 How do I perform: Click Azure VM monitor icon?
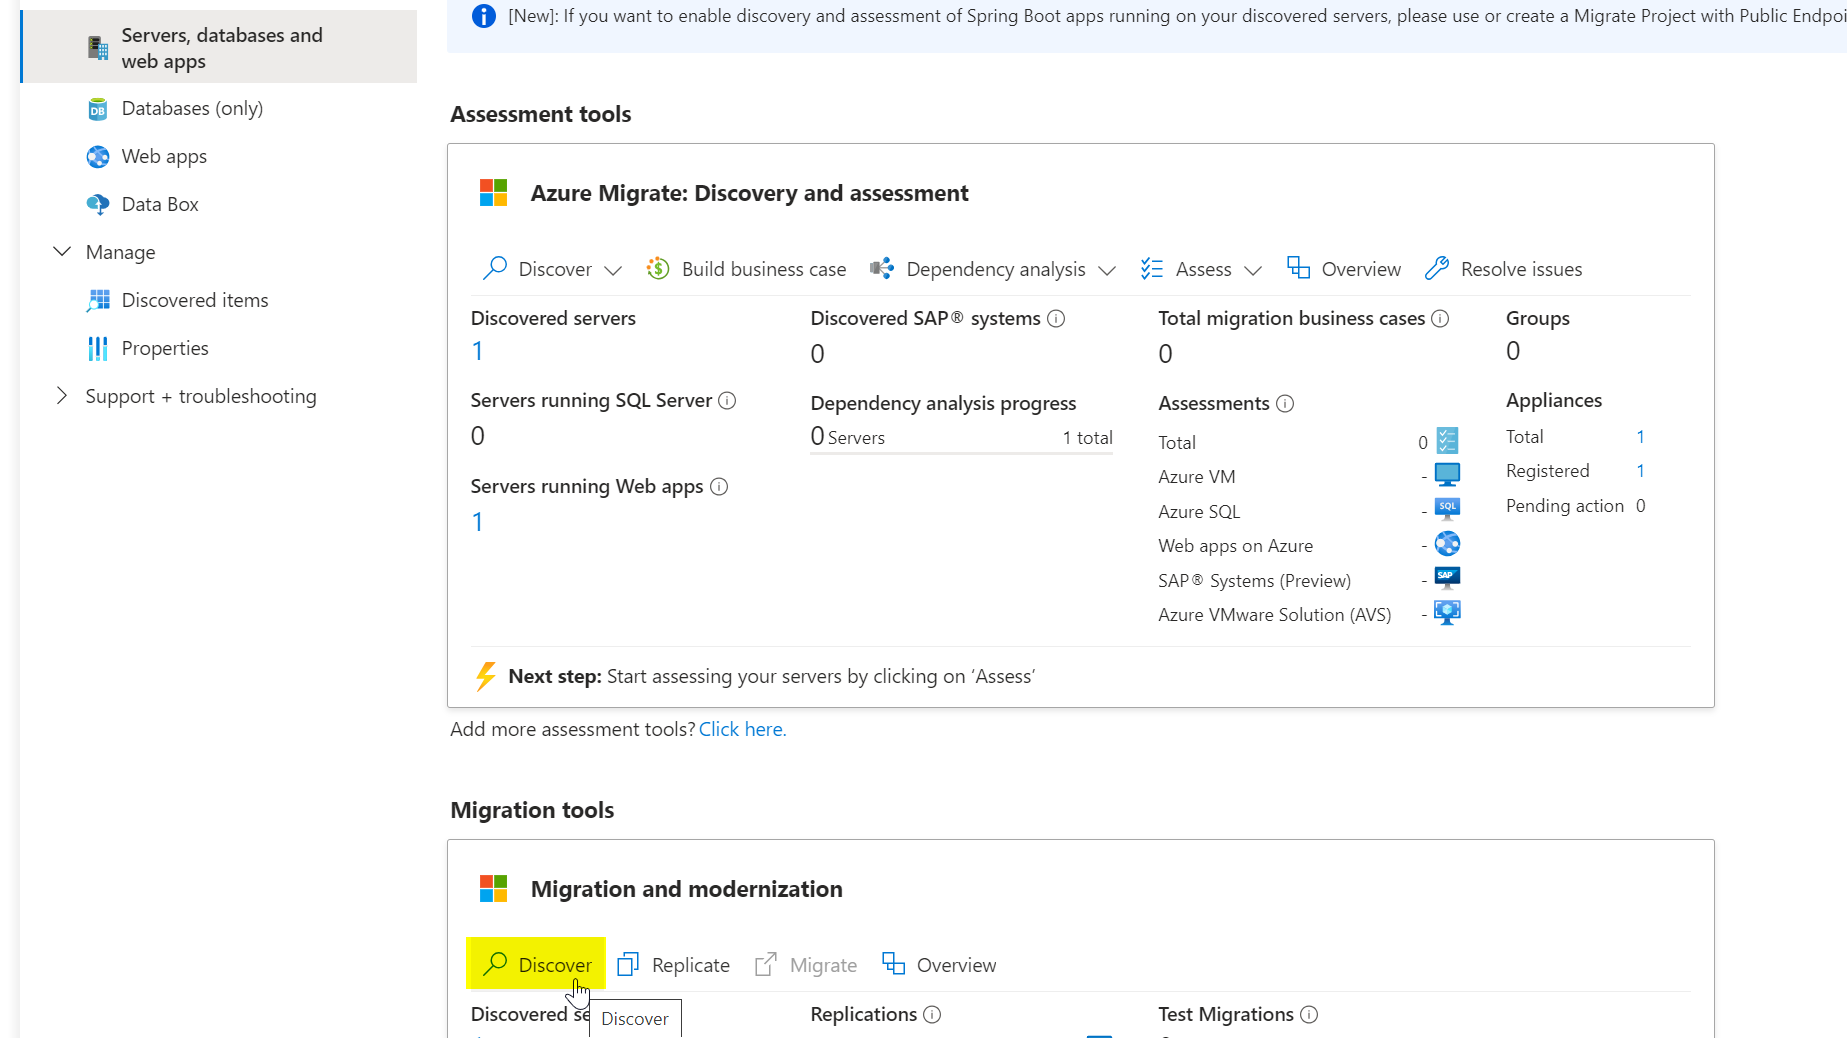coord(1447,475)
